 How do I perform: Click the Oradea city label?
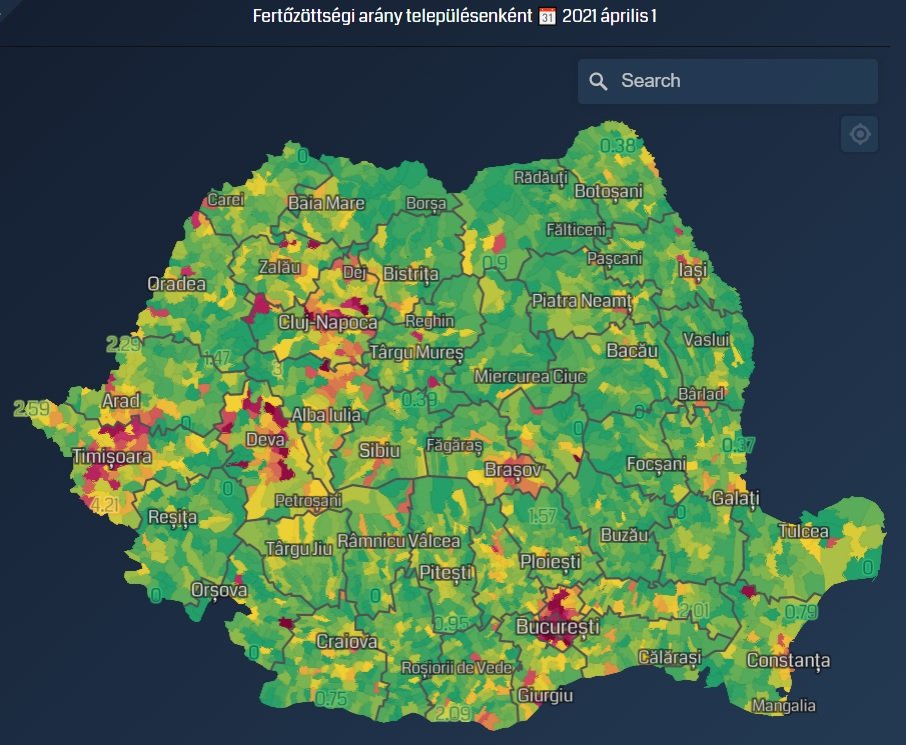pos(176,284)
